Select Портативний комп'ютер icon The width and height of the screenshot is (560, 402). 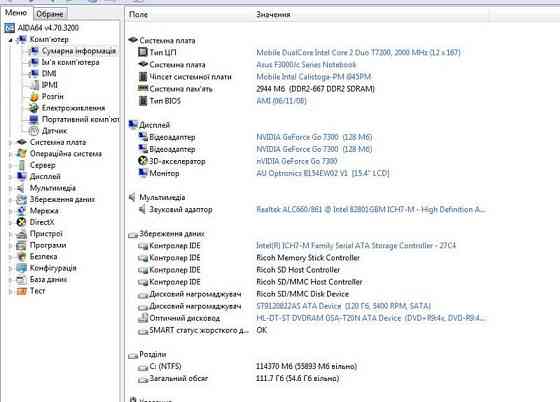[34, 119]
